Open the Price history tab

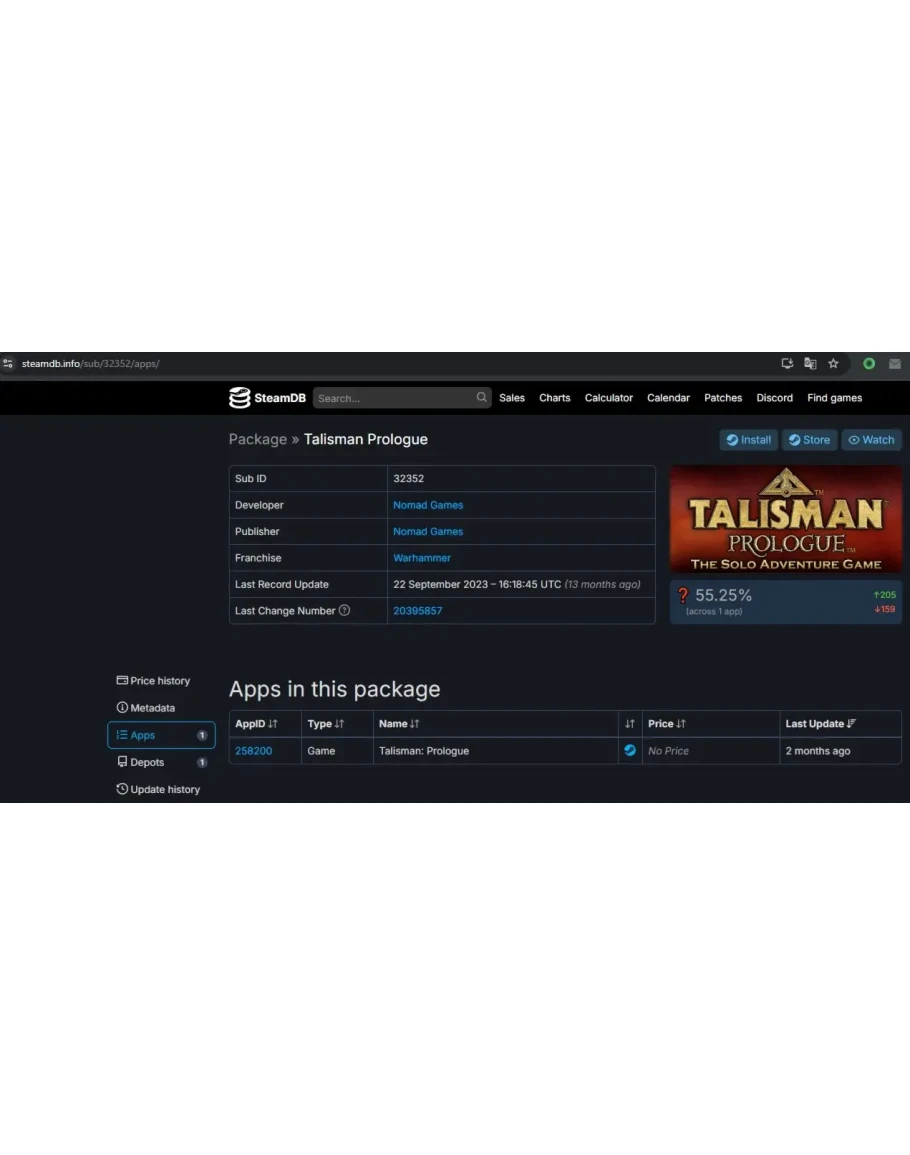153,681
